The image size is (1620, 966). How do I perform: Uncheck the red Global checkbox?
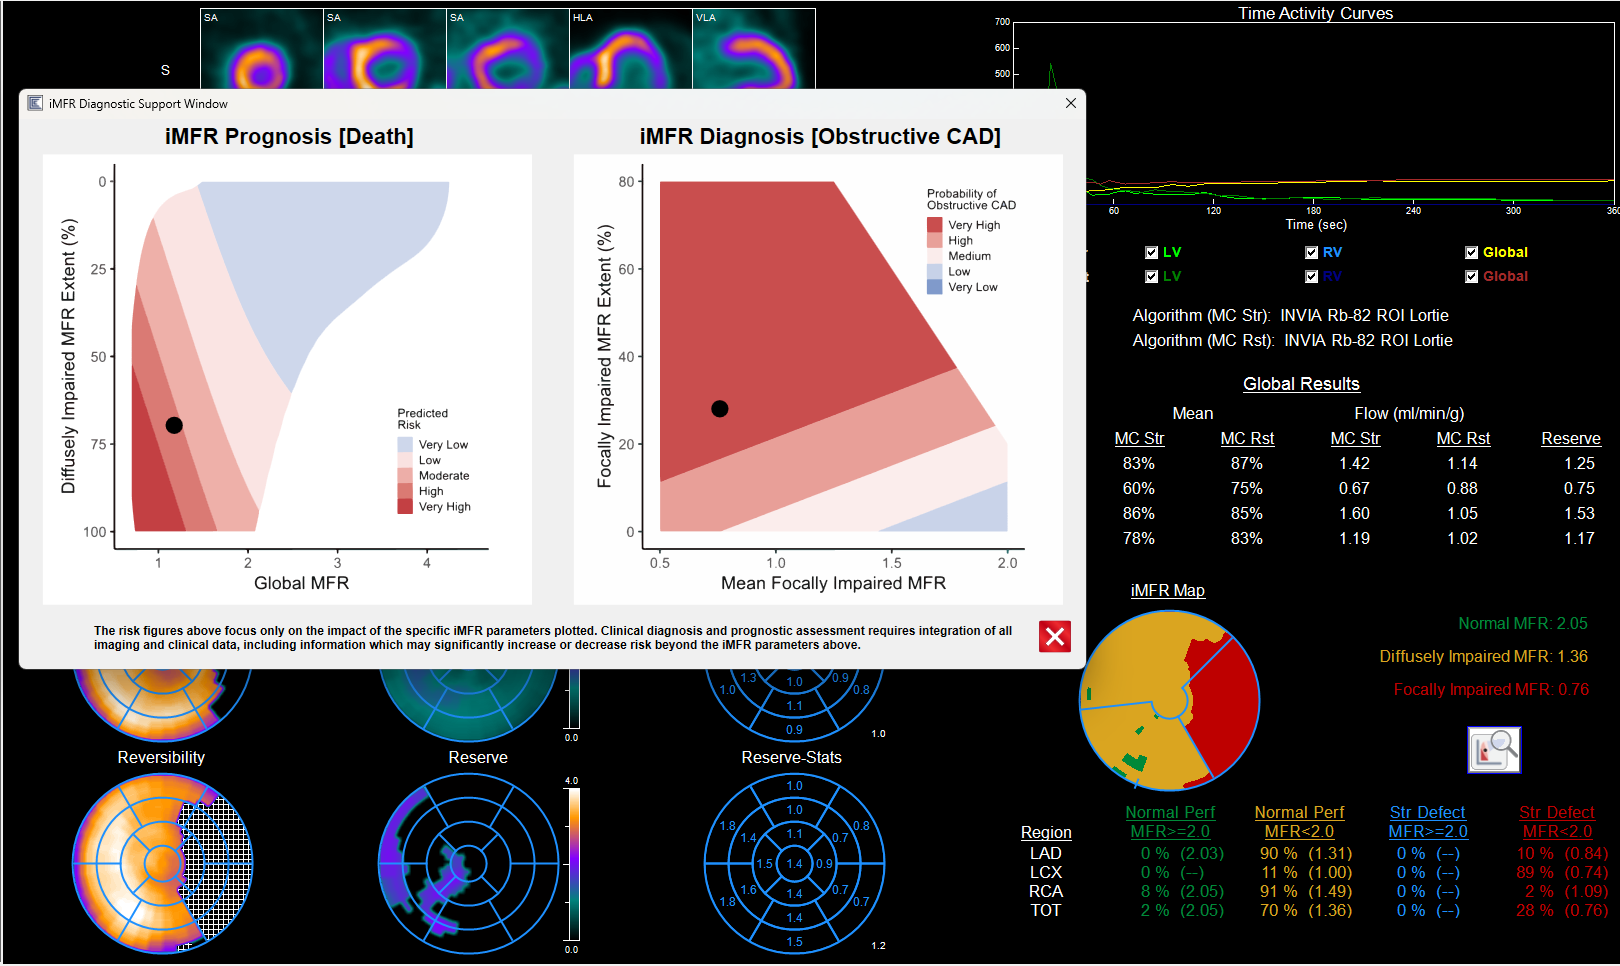click(1471, 276)
